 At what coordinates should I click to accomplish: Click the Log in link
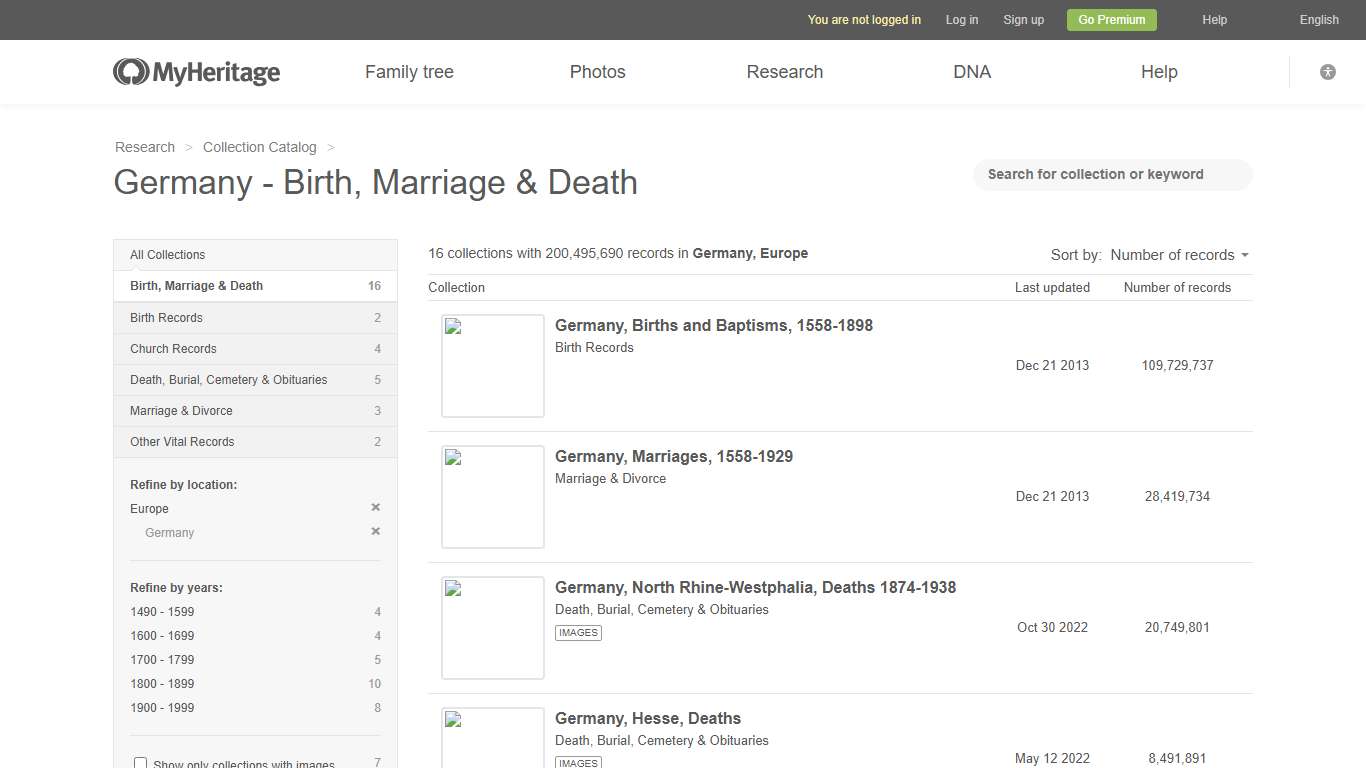(x=961, y=19)
